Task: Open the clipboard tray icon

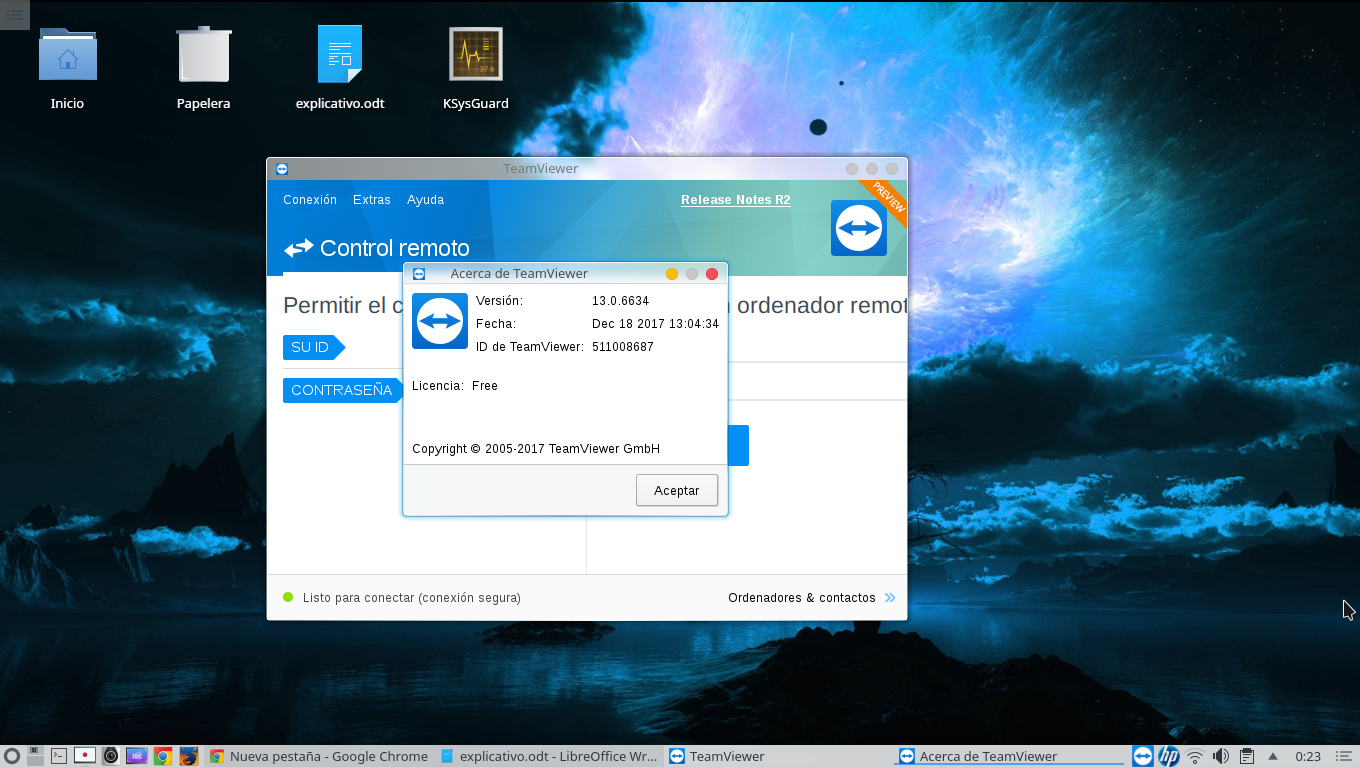Action: tap(1247, 756)
